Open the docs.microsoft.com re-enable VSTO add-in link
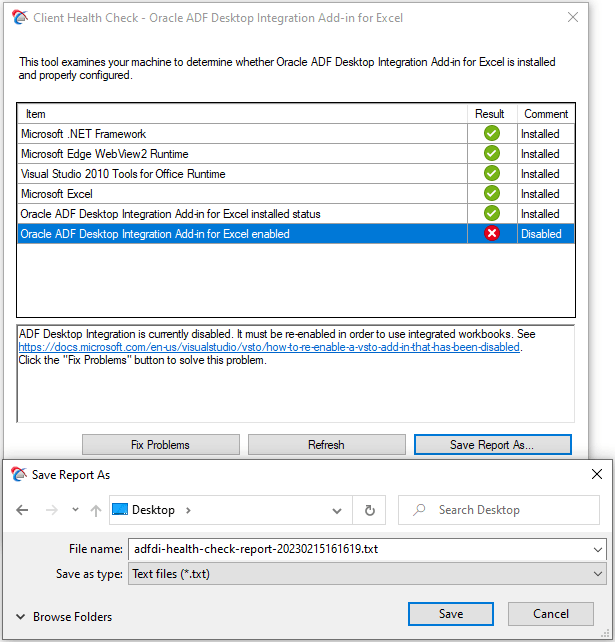This screenshot has height=642, width=615. click(269, 347)
